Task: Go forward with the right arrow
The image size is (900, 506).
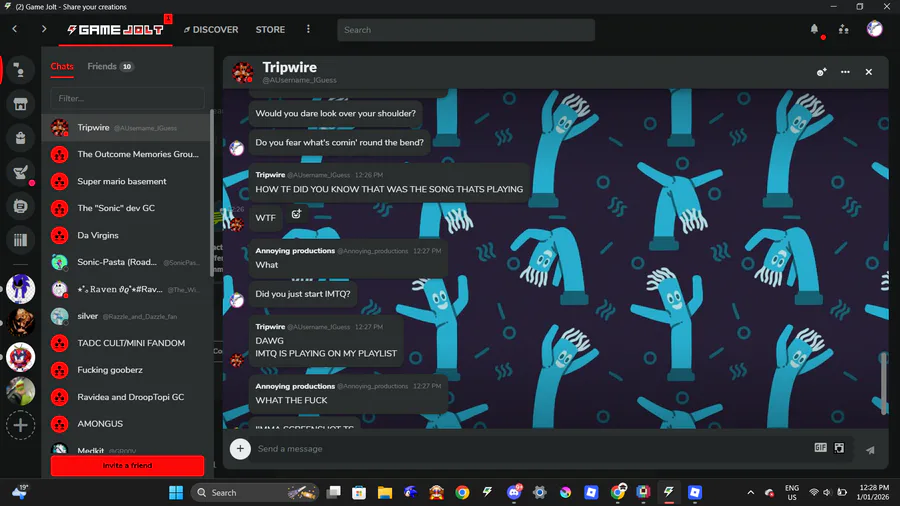Action: point(44,29)
